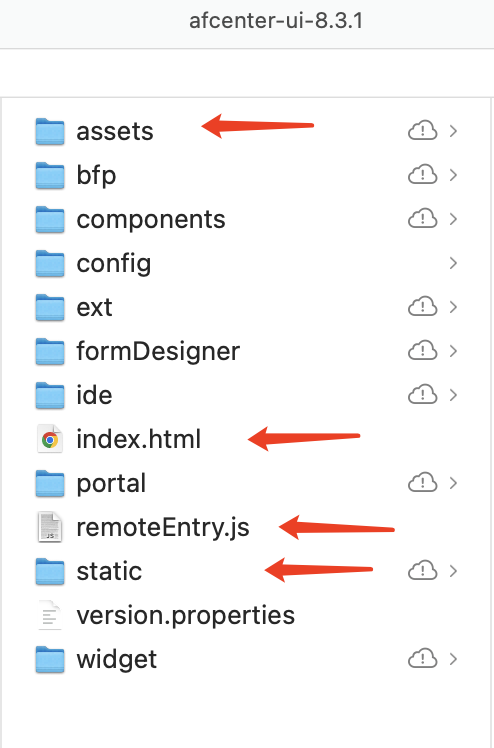
Task: Click cloud status icon for static folder
Action: (422, 571)
